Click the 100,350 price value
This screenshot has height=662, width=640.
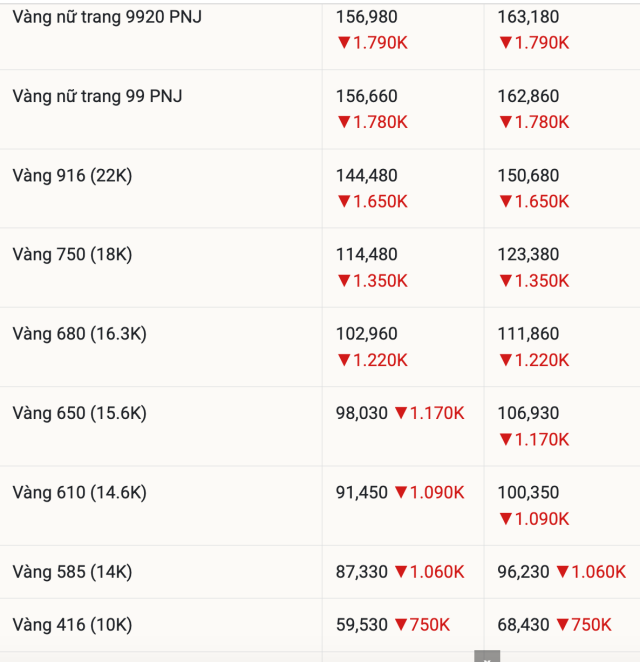coord(529,492)
